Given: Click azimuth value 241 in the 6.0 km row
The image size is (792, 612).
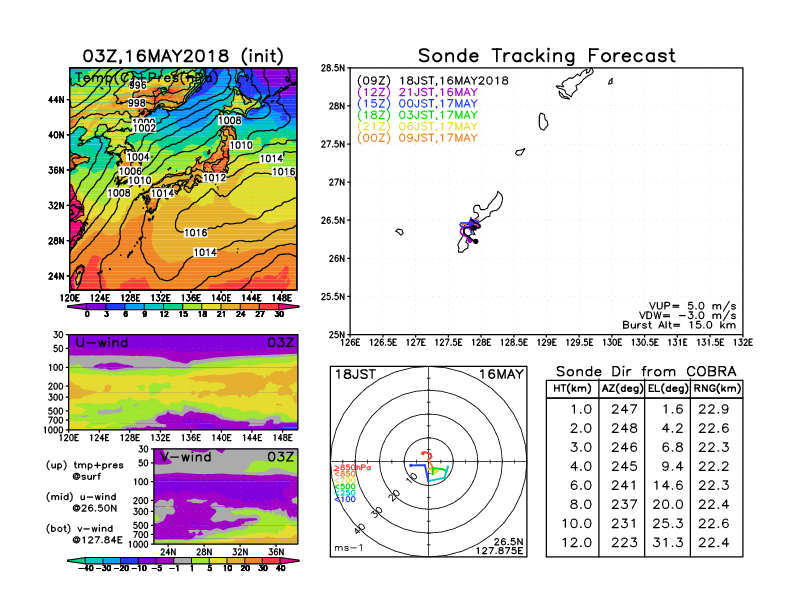Looking at the screenshot, I should pyautogui.click(x=624, y=486).
